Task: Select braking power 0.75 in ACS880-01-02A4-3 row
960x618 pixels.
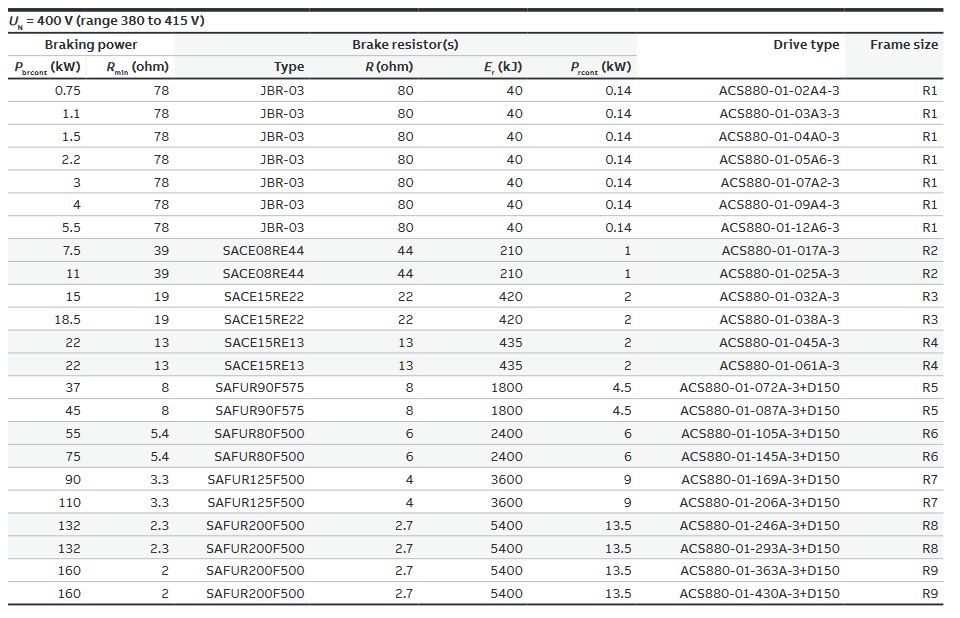Action: click(x=67, y=91)
